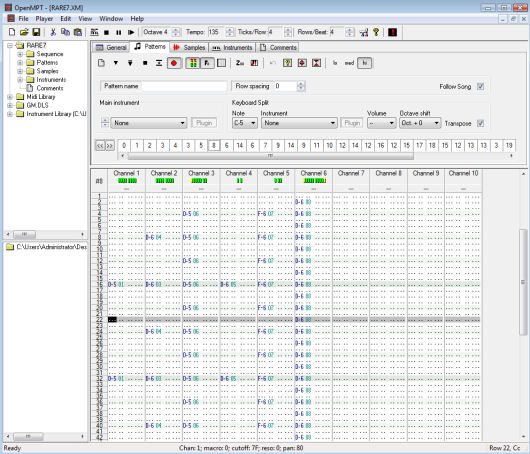The height and width of the screenshot is (454, 530).
Task: Click in the Pattern name field
Action: [184, 86]
